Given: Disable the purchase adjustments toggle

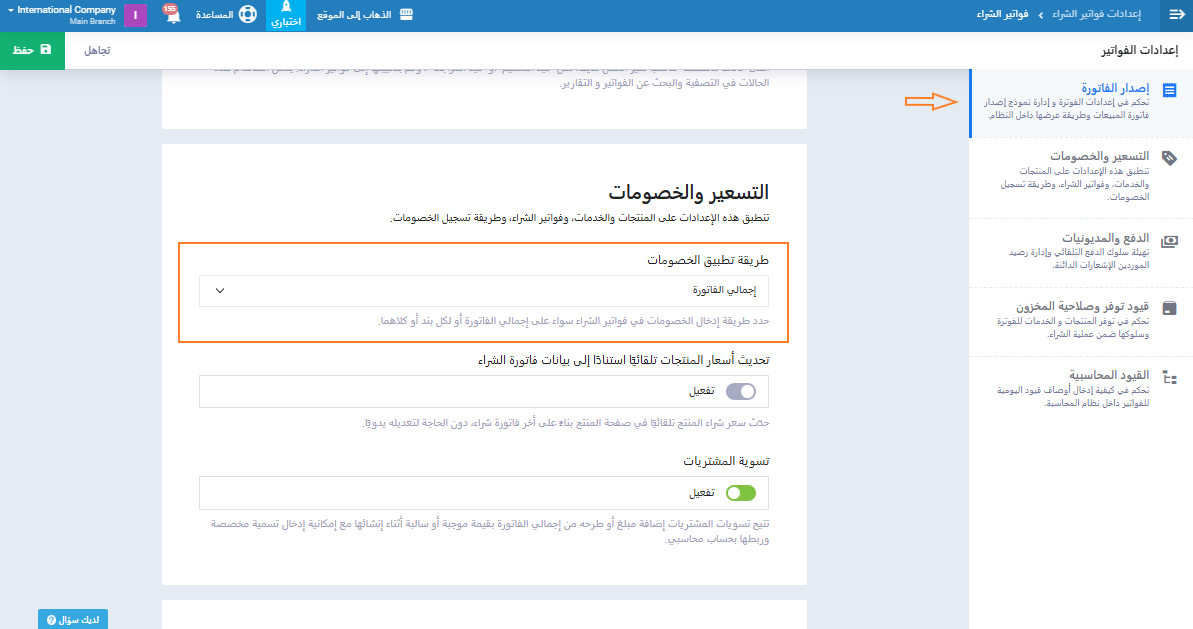Looking at the screenshot, I should (741, 493).
